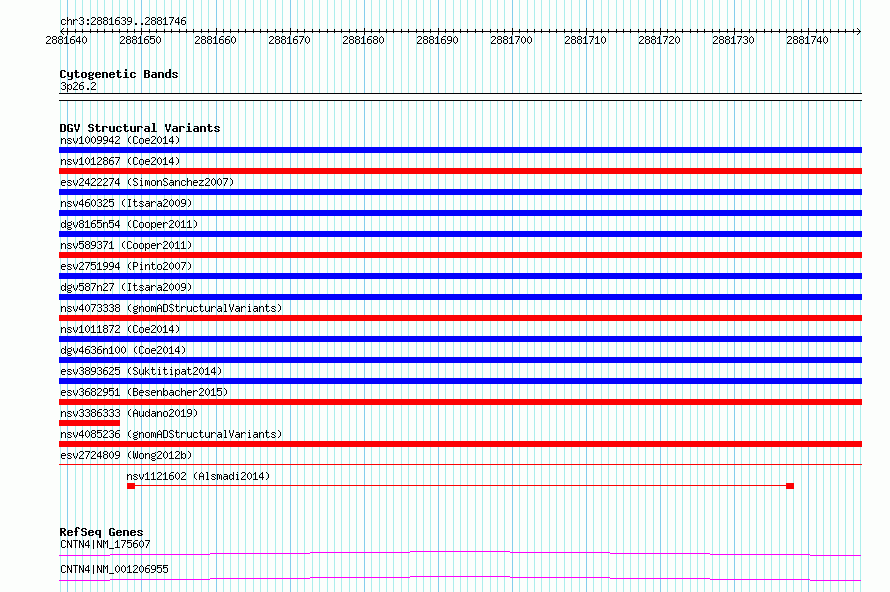Click the blue bar for esv2422274
The height and width of the screenshot is (592, 890).
460,192
